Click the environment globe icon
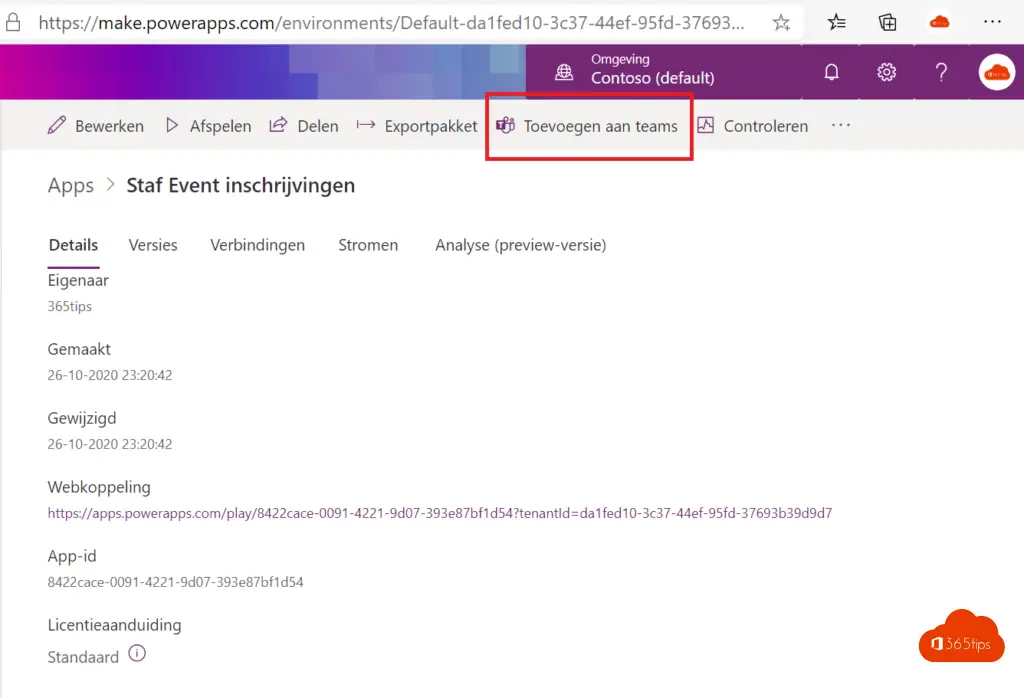 pos(564,72)
